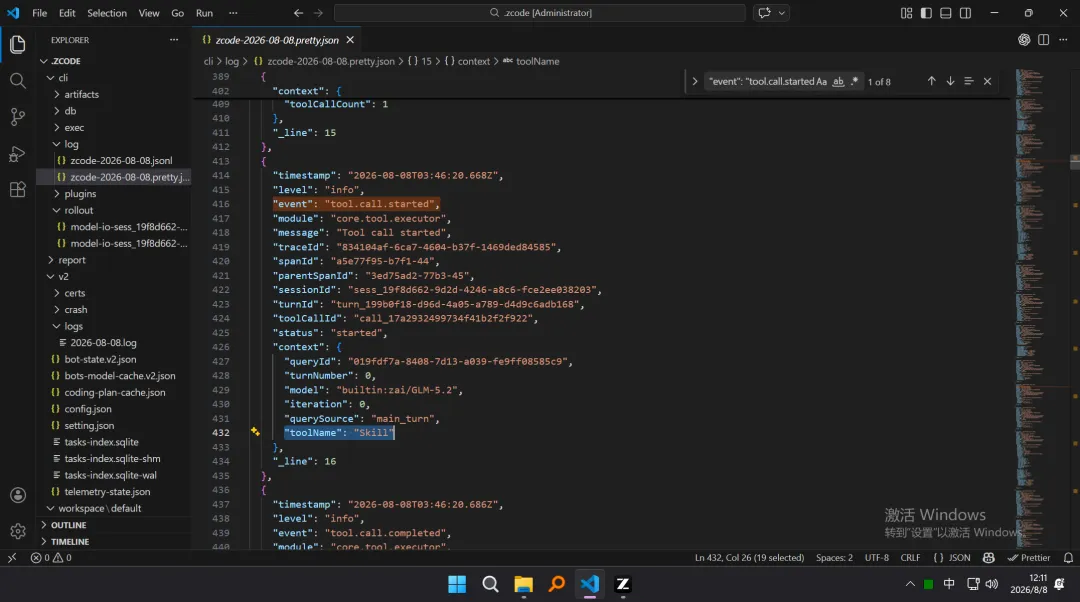This screenshot has height=602, width=1080.
Task: Open the Explorer view in activity bar
Action: [18, 45]
